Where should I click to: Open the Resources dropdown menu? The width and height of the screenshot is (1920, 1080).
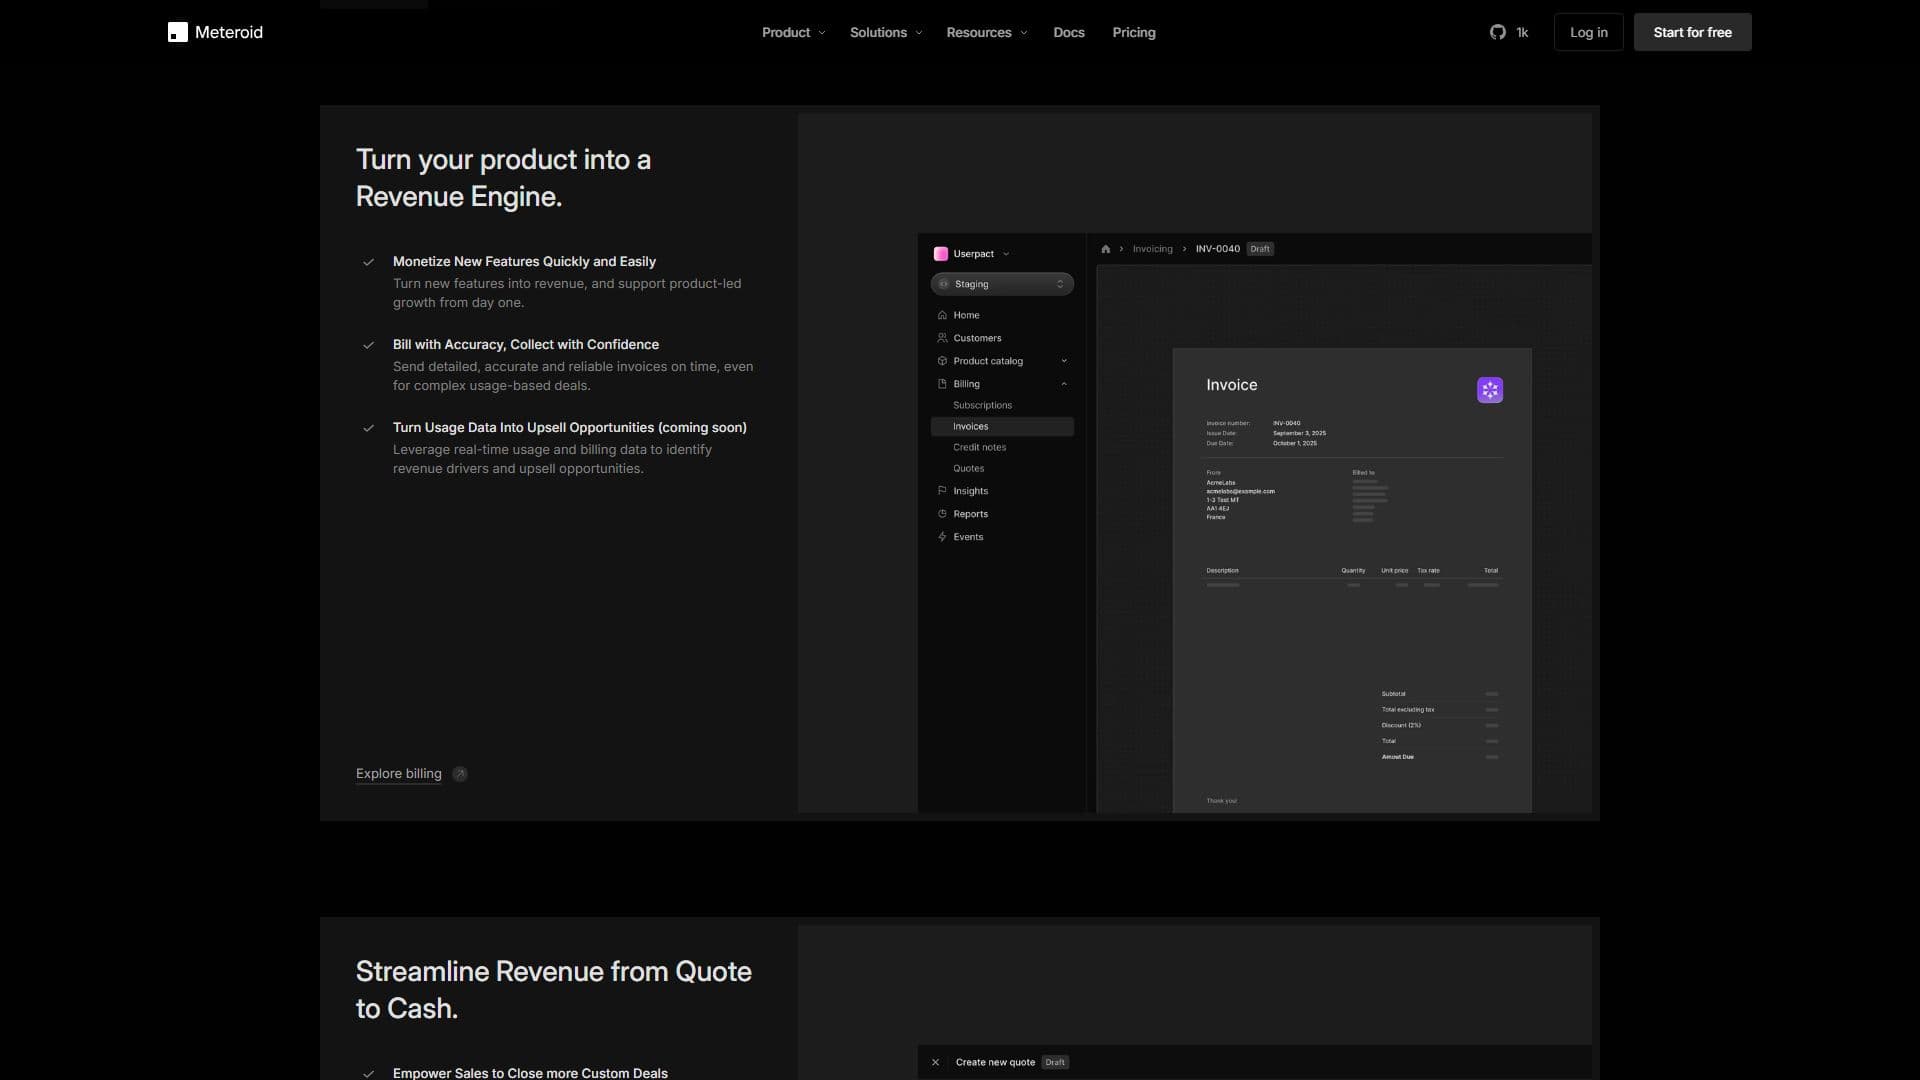pos(987,32)
